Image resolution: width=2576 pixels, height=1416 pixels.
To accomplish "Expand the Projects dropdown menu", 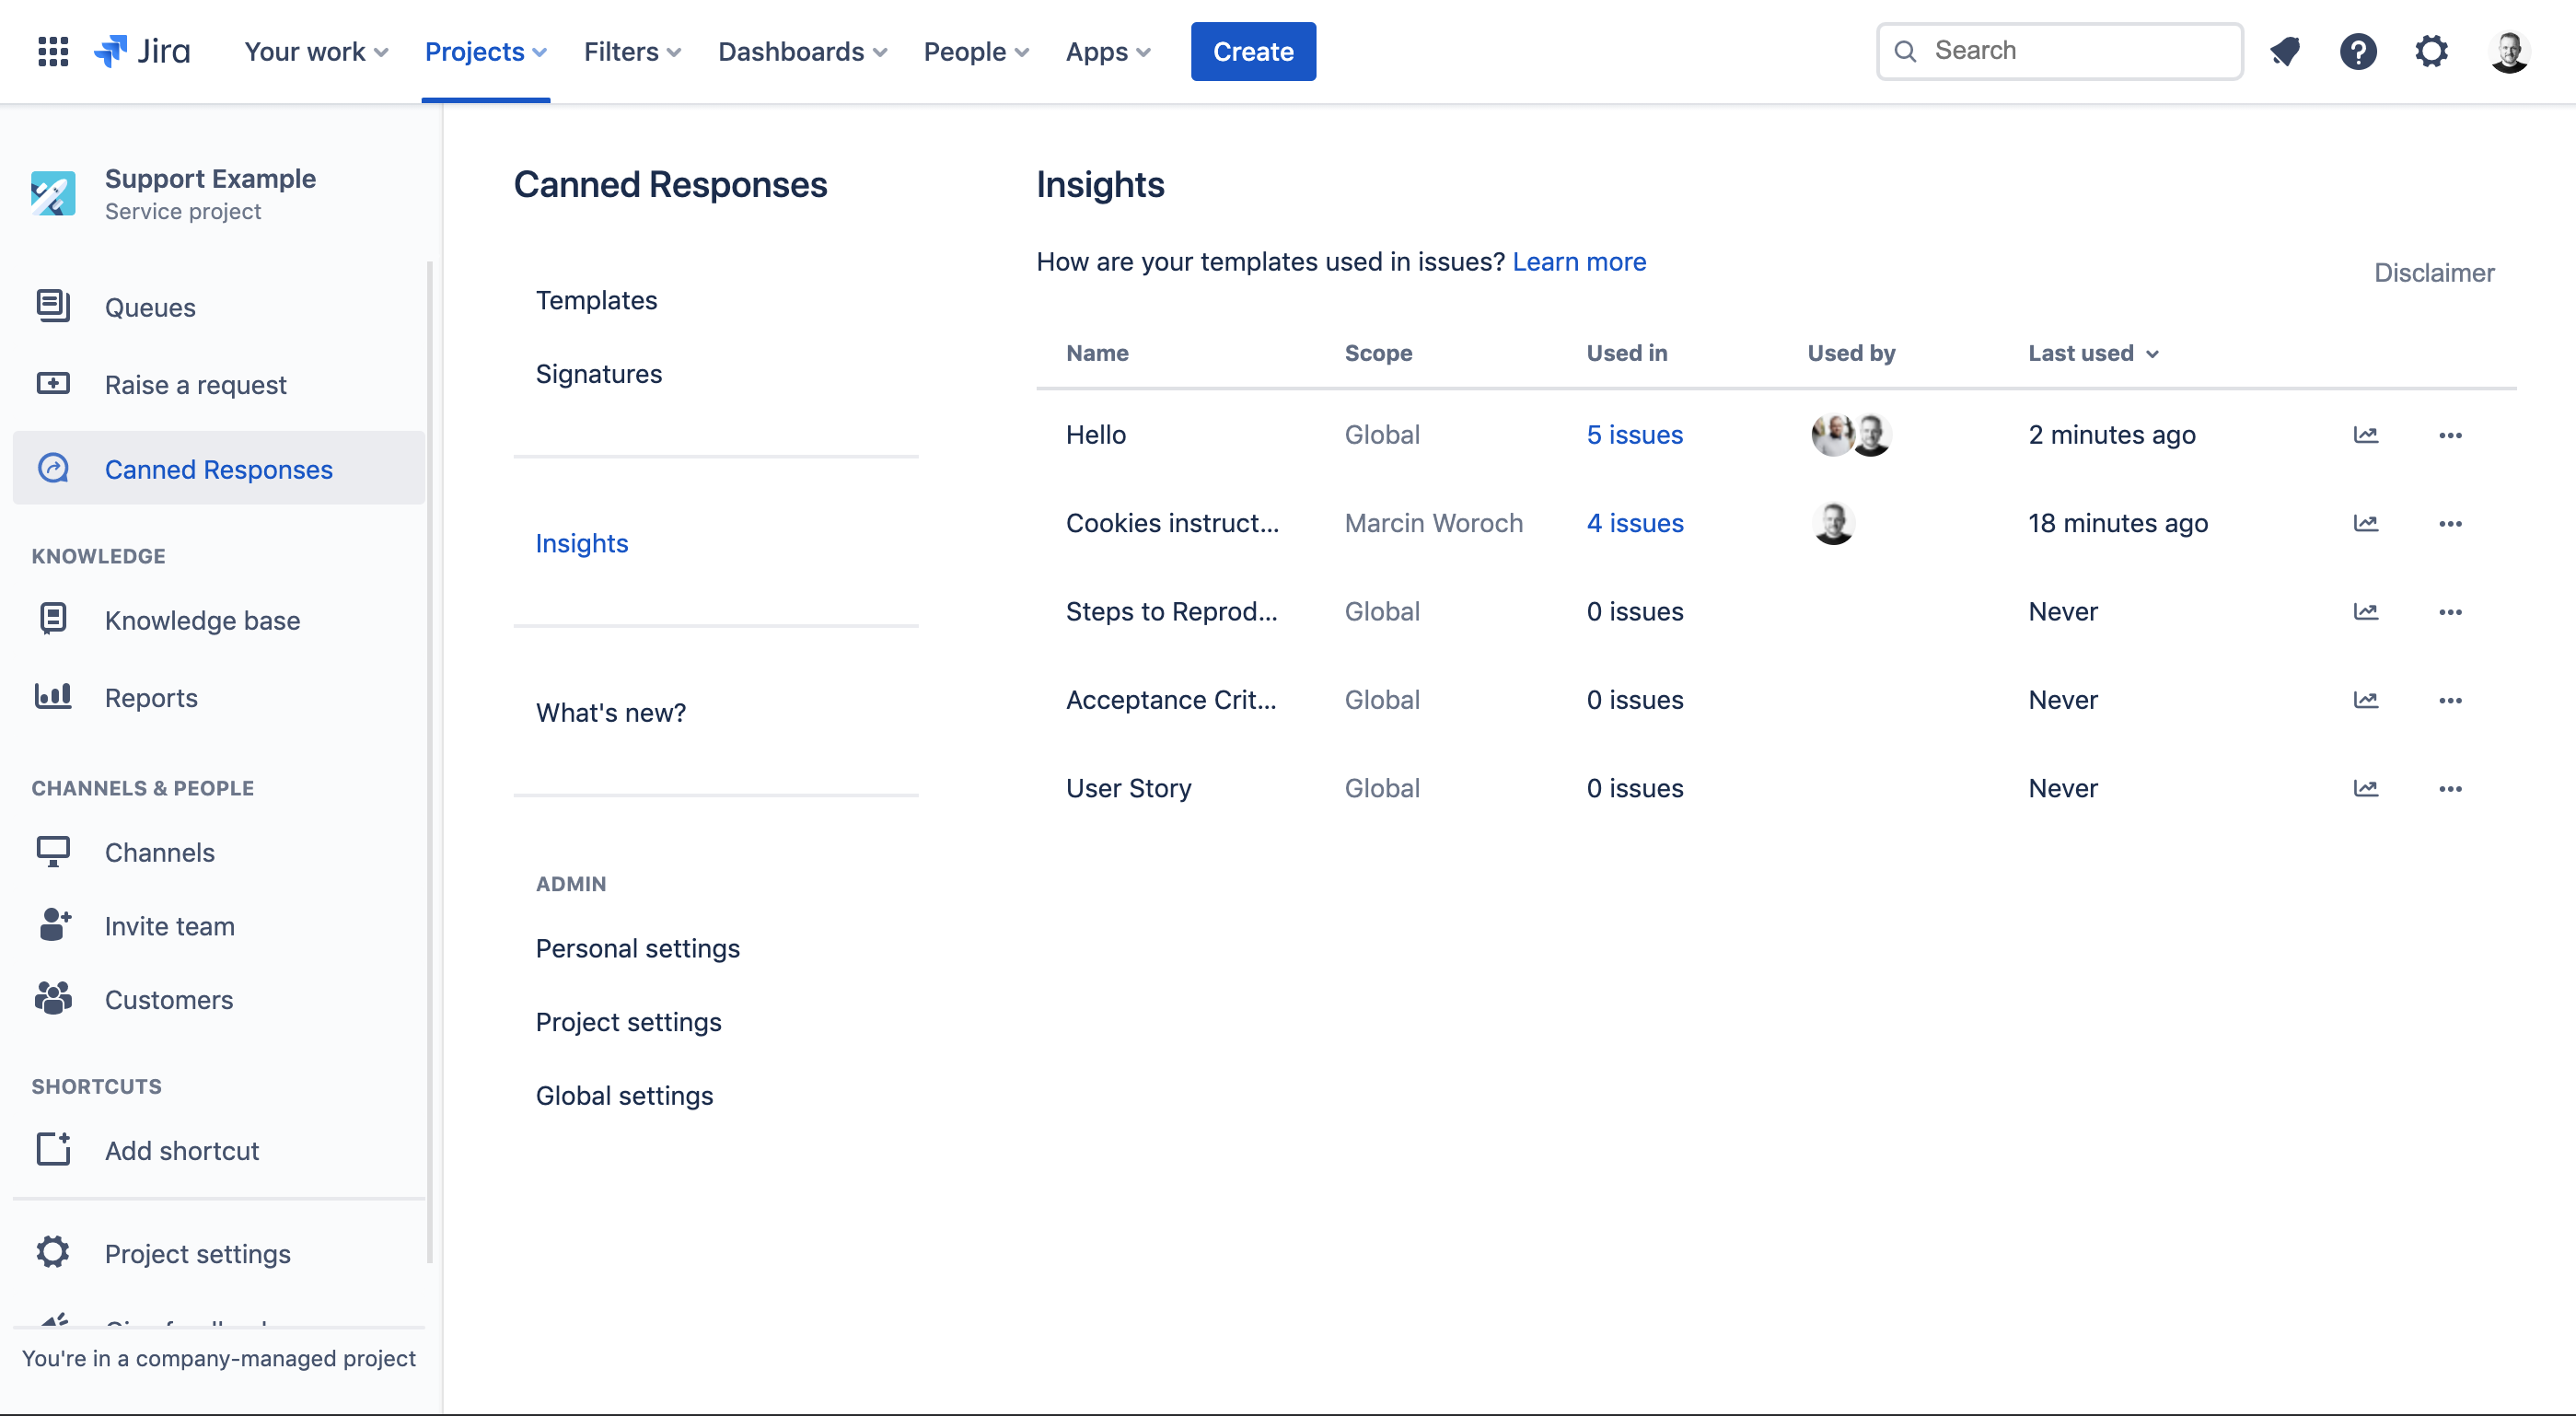I will pyautogui.click(x=486, y=51).
